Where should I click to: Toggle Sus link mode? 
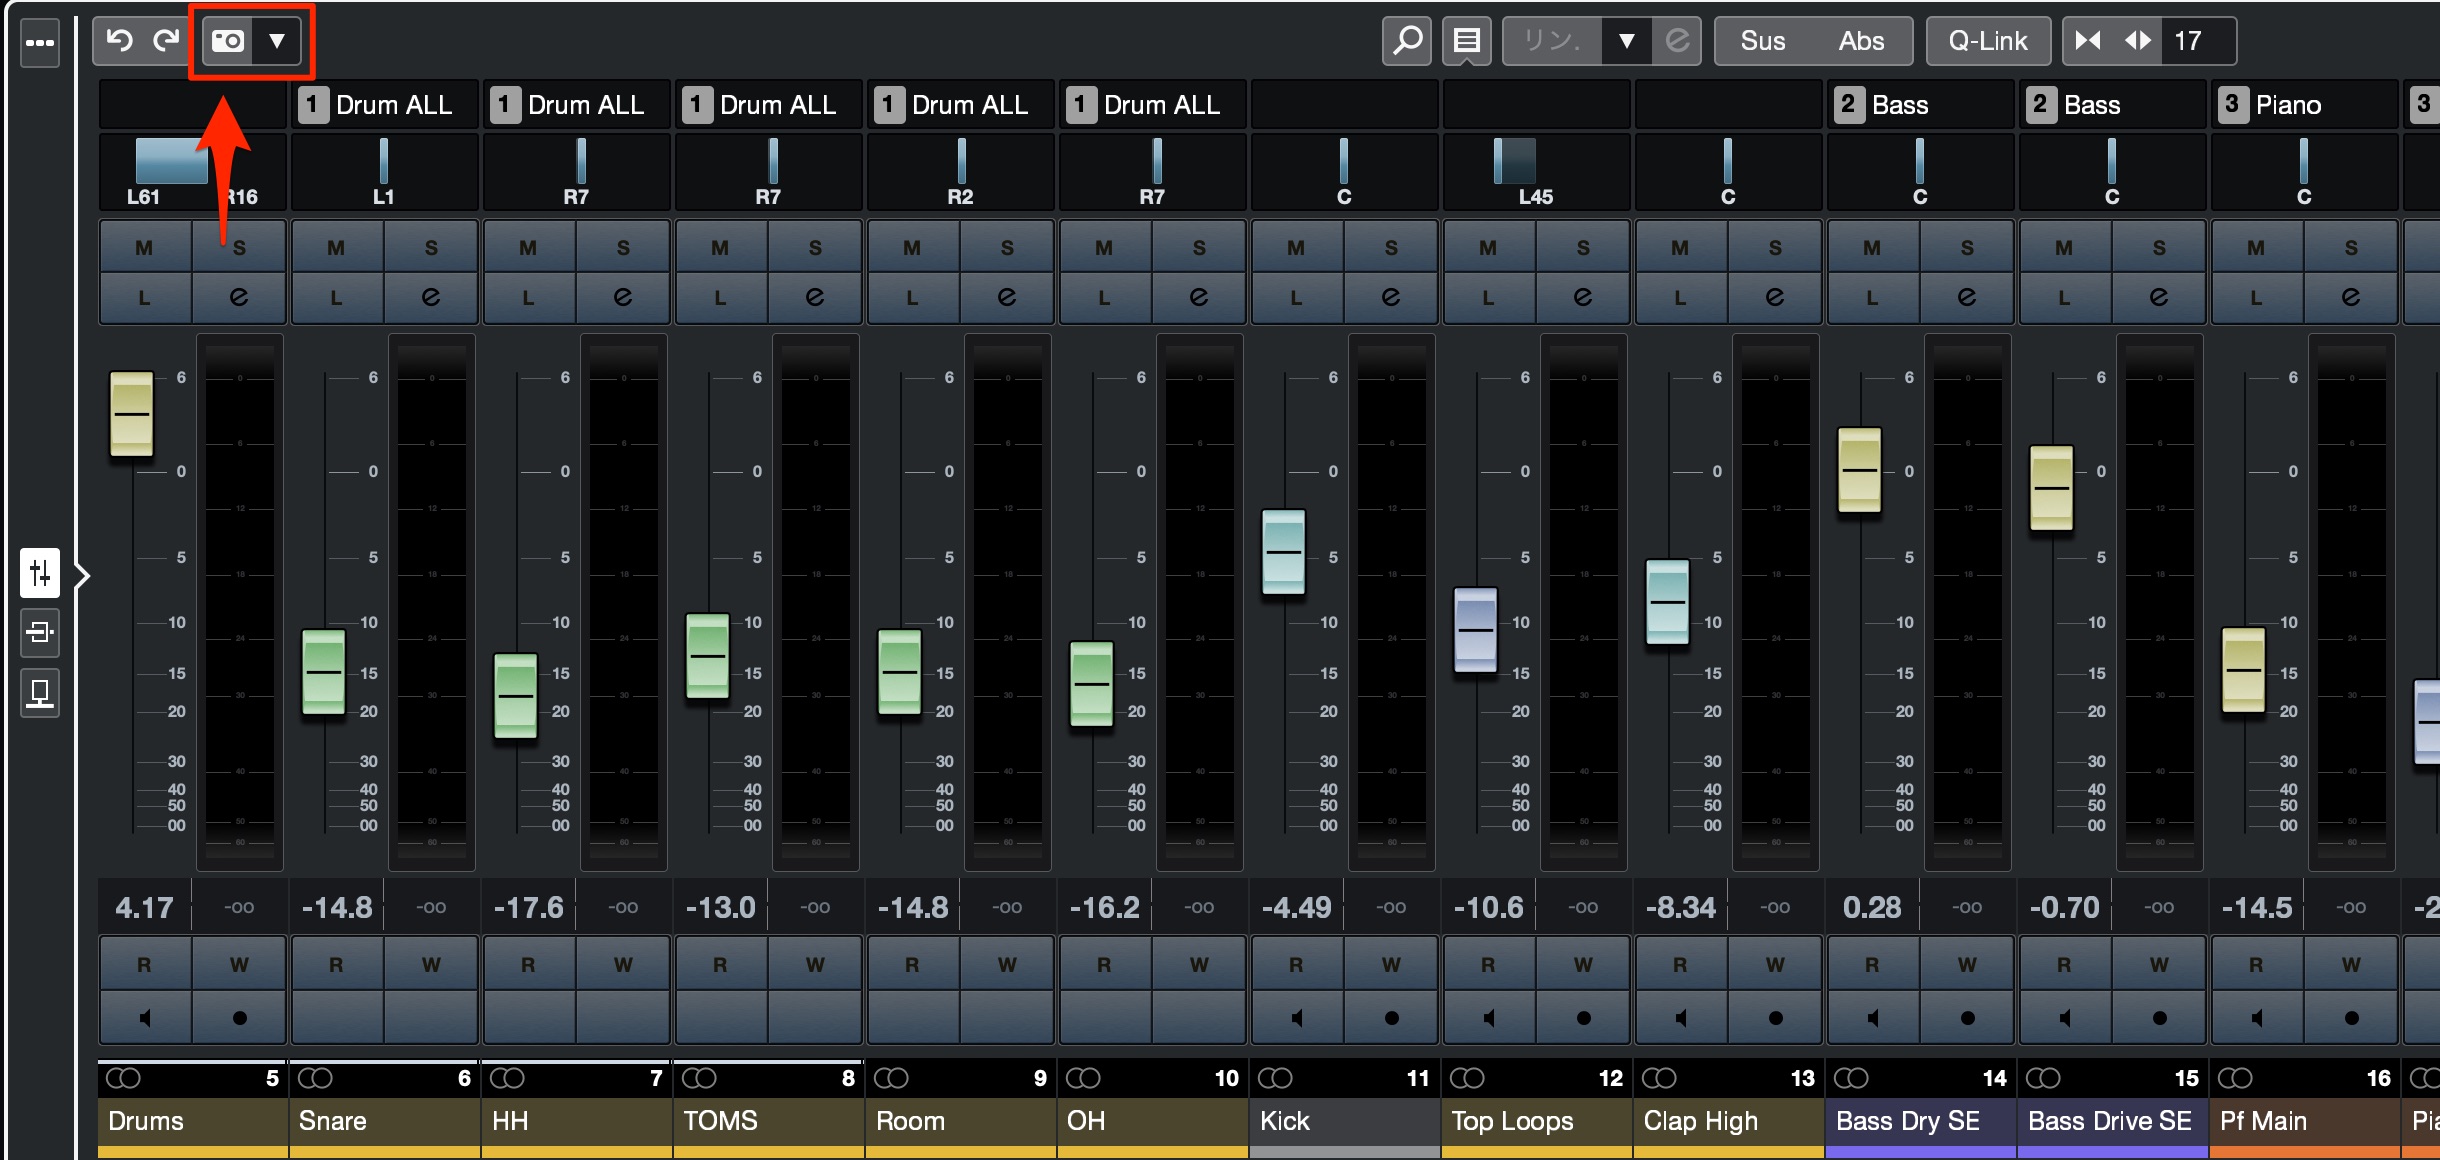pos(1762,41)
